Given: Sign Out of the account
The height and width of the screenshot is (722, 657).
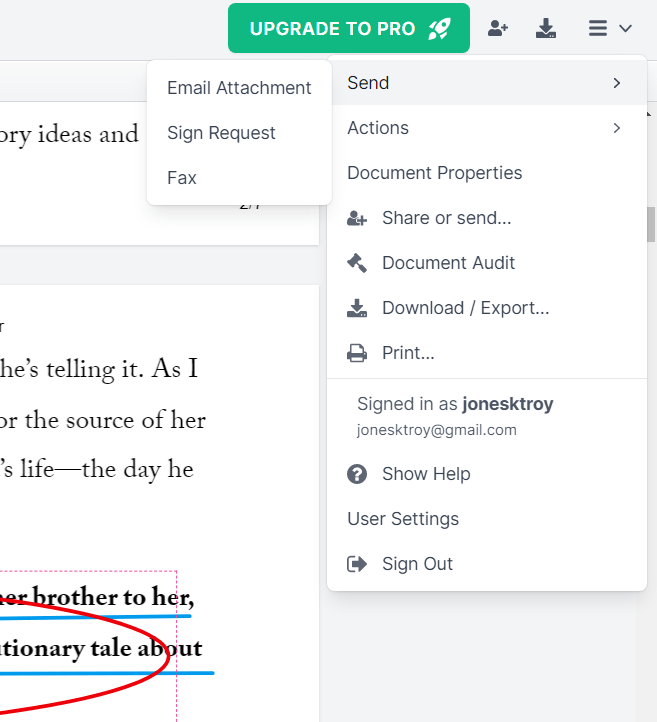Looking at the screenshot, I should (487, 564).
